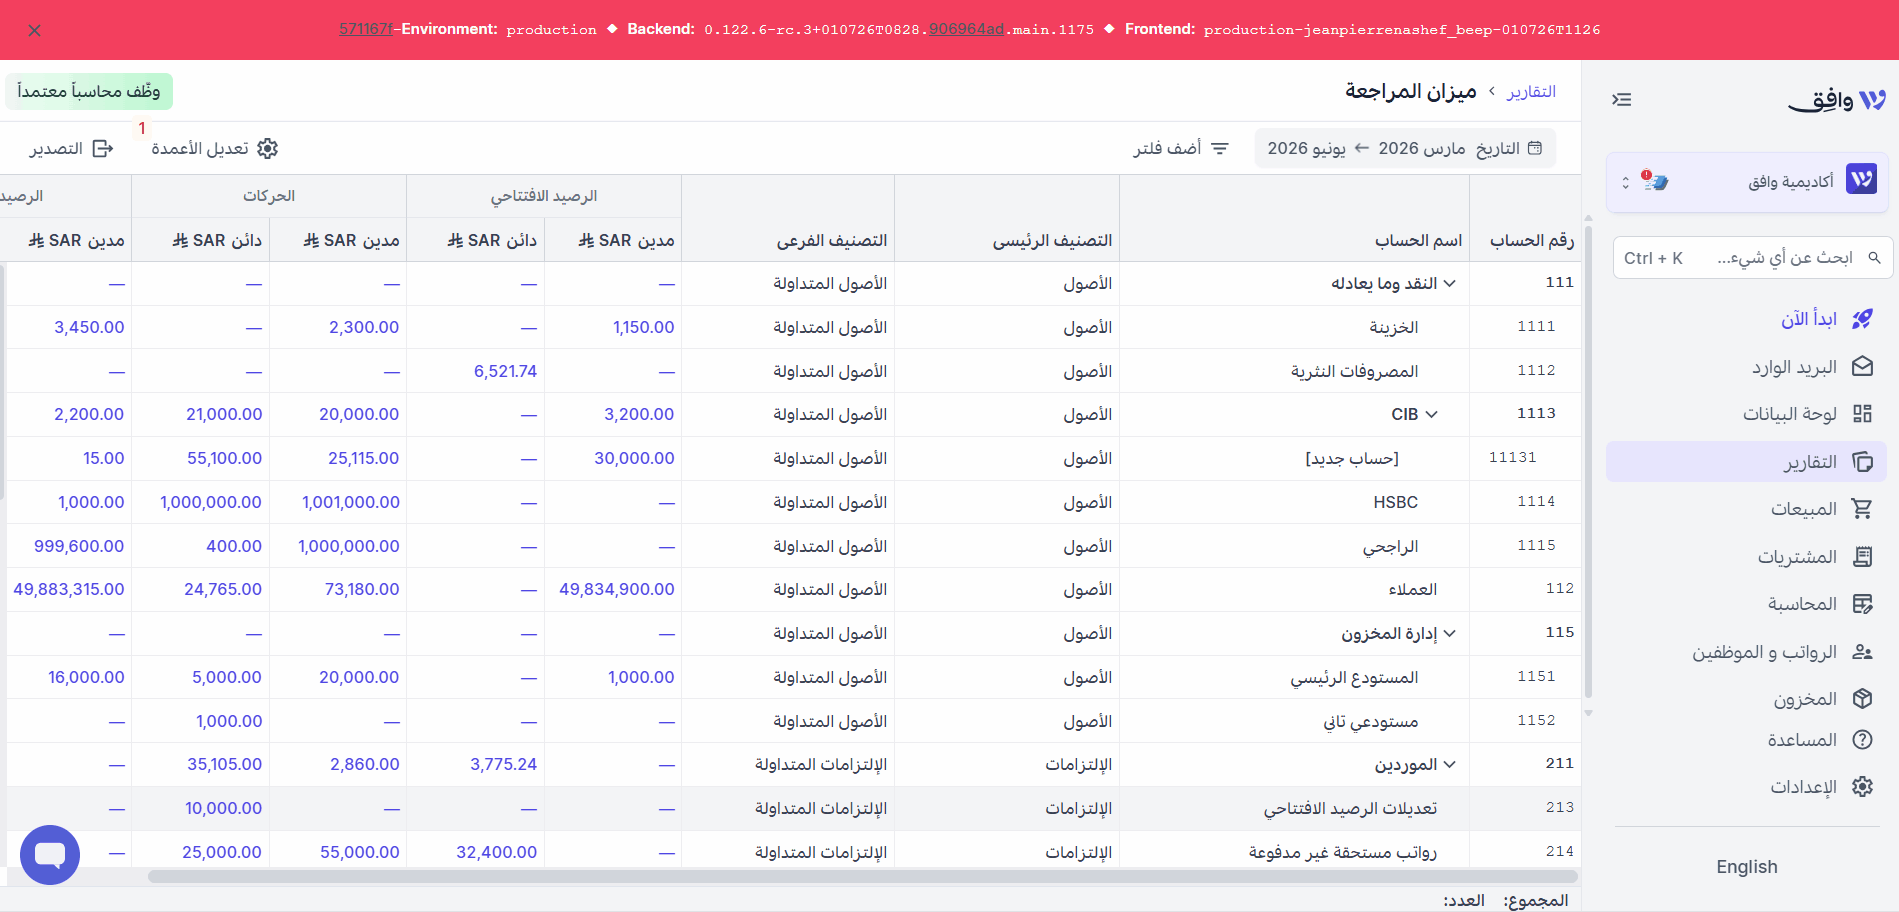Click the رقم الحساب column header
1899x912 pixels.
[x=1531, y=241]
